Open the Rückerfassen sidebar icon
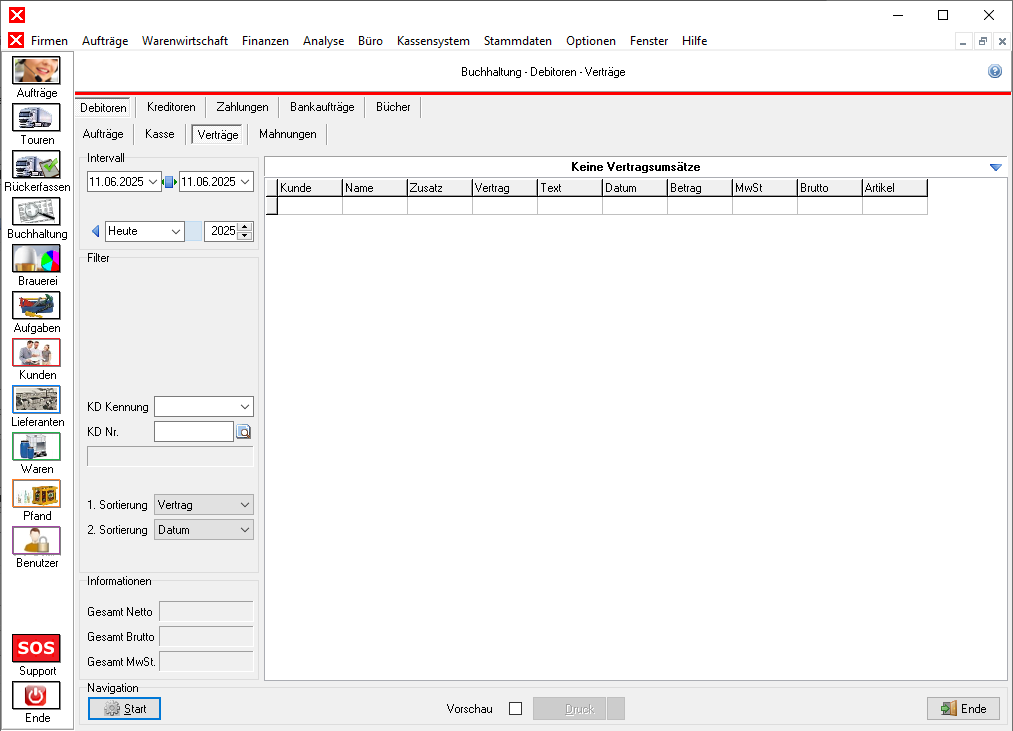Screen dimensions: 1013x731 (36, 165)
